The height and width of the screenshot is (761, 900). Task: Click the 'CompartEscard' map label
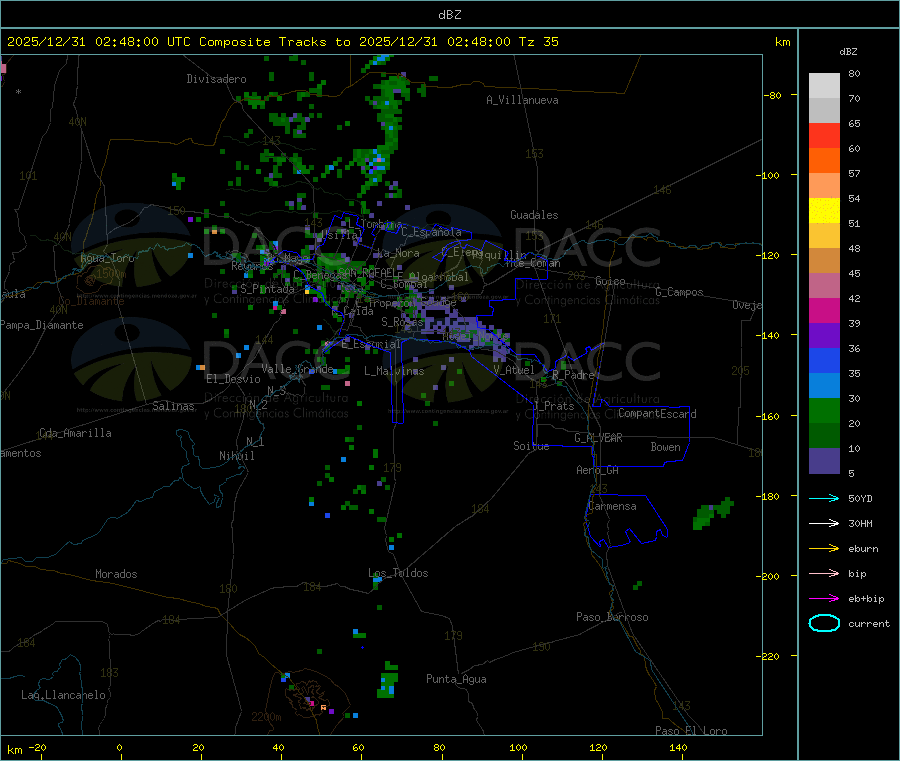[657, 414]
